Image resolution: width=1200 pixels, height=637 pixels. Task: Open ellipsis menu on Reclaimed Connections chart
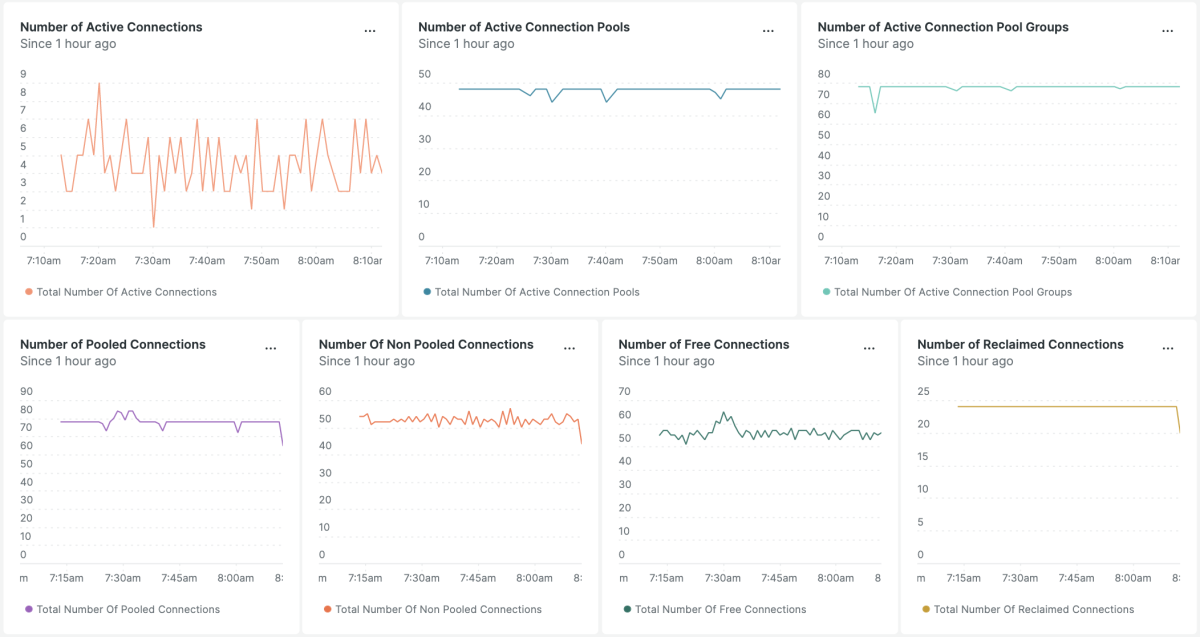1167,348
